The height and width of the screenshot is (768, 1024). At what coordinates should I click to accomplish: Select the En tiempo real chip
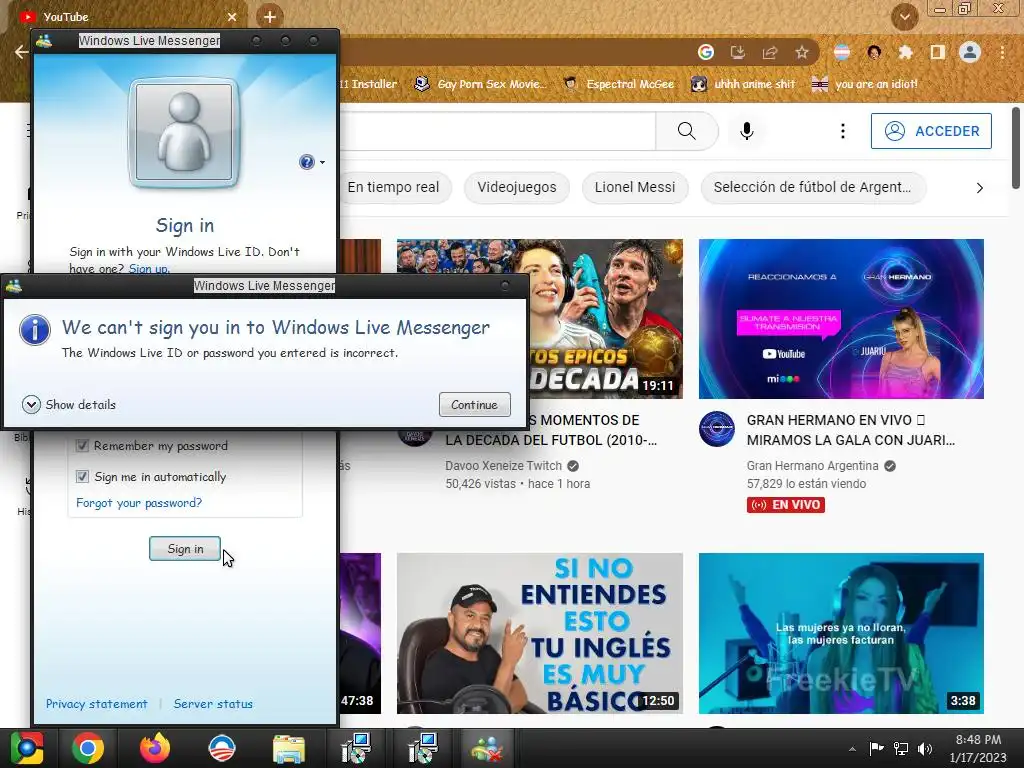tap(393, 187)
